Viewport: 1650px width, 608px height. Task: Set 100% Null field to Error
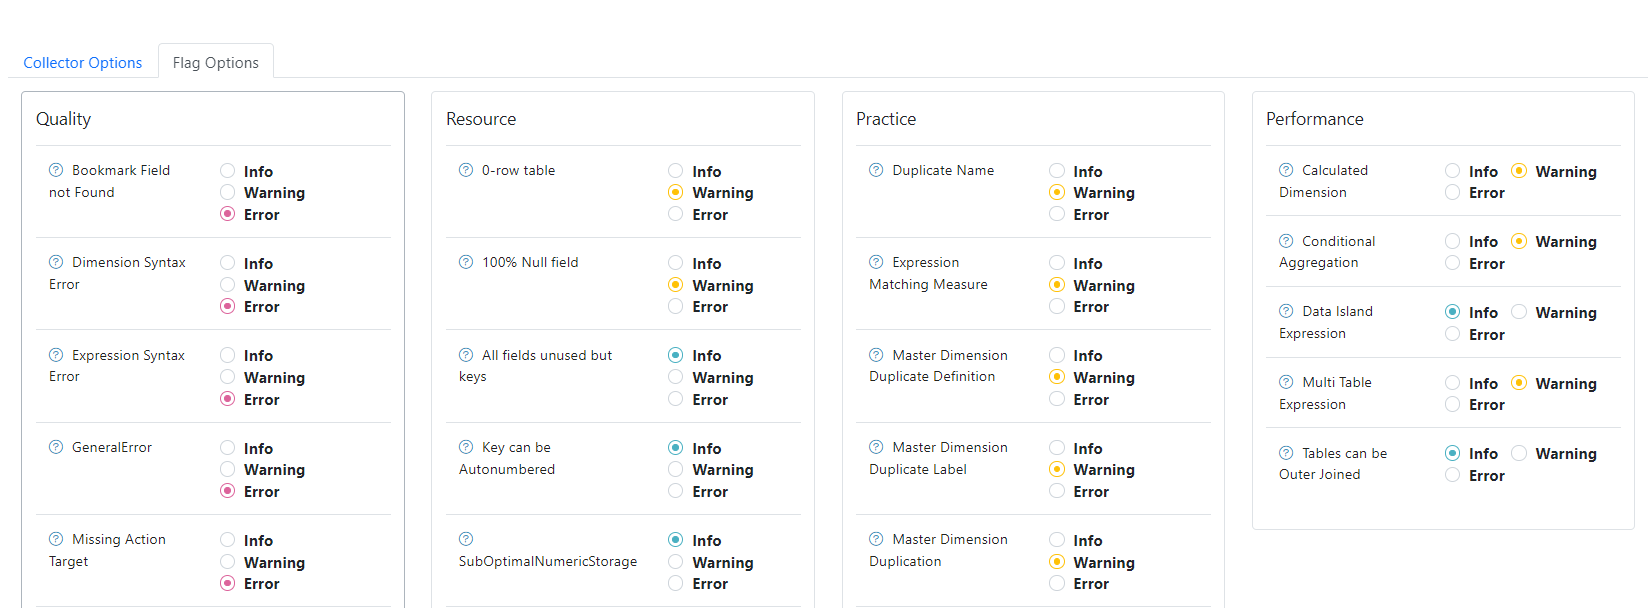(x=676, y=306)
